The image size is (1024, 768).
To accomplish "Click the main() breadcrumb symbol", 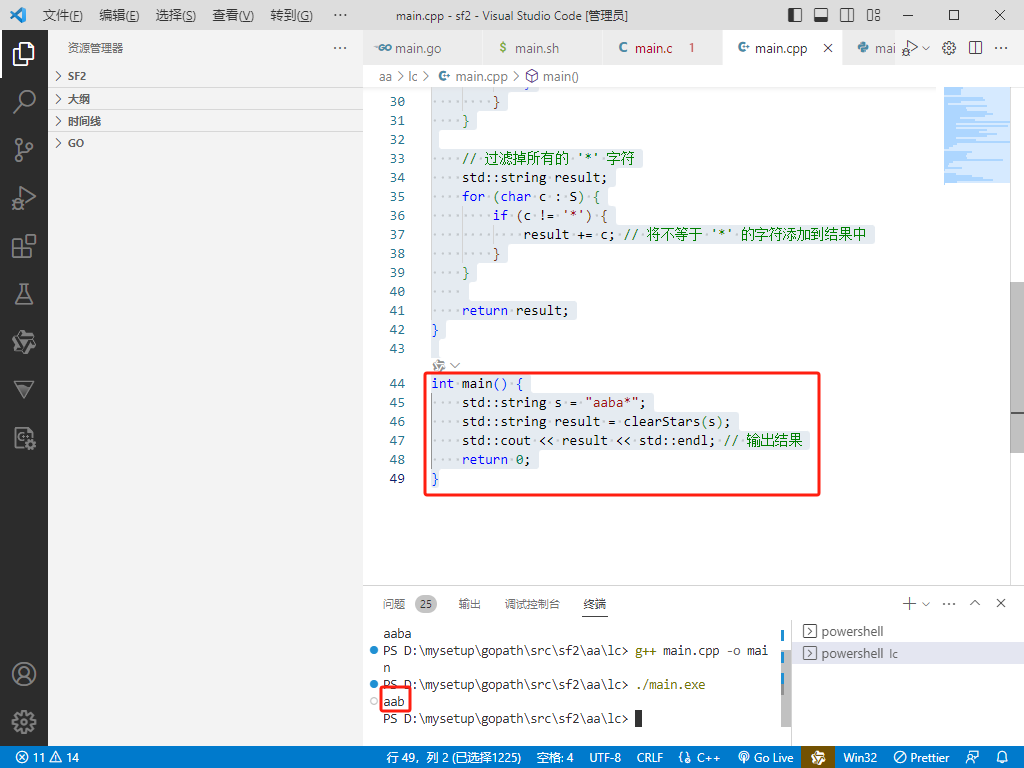I will point(552,76).
